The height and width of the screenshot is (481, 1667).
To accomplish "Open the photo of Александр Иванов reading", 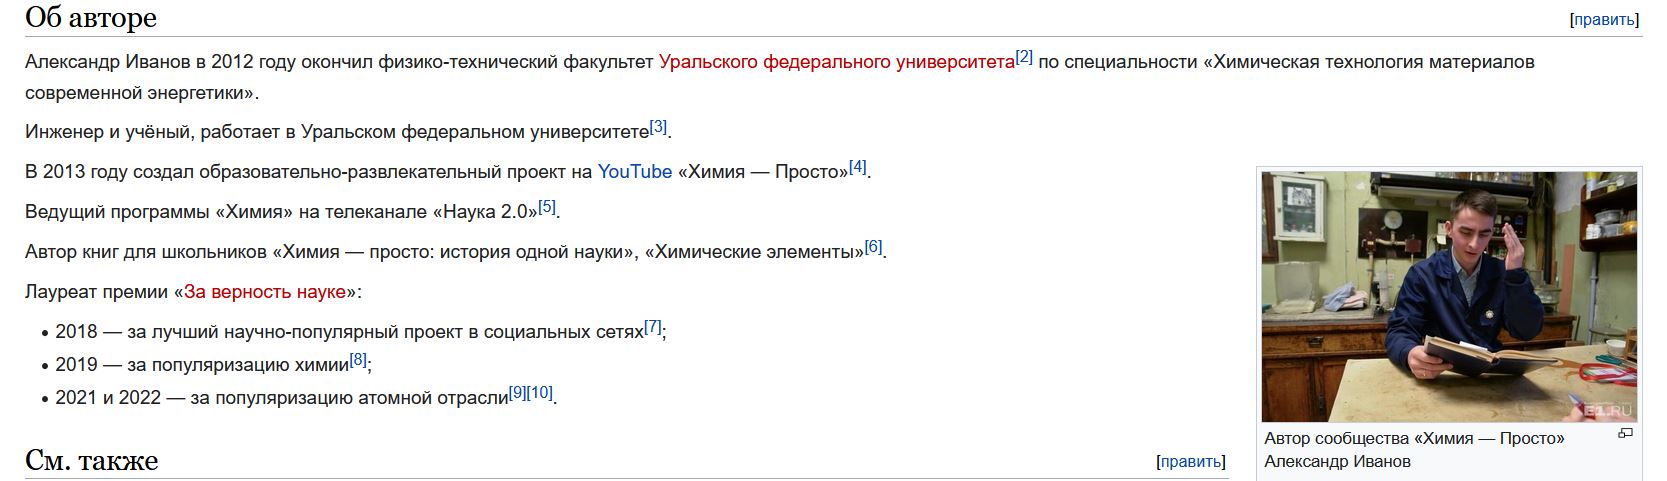I will tap(1449, 296).
